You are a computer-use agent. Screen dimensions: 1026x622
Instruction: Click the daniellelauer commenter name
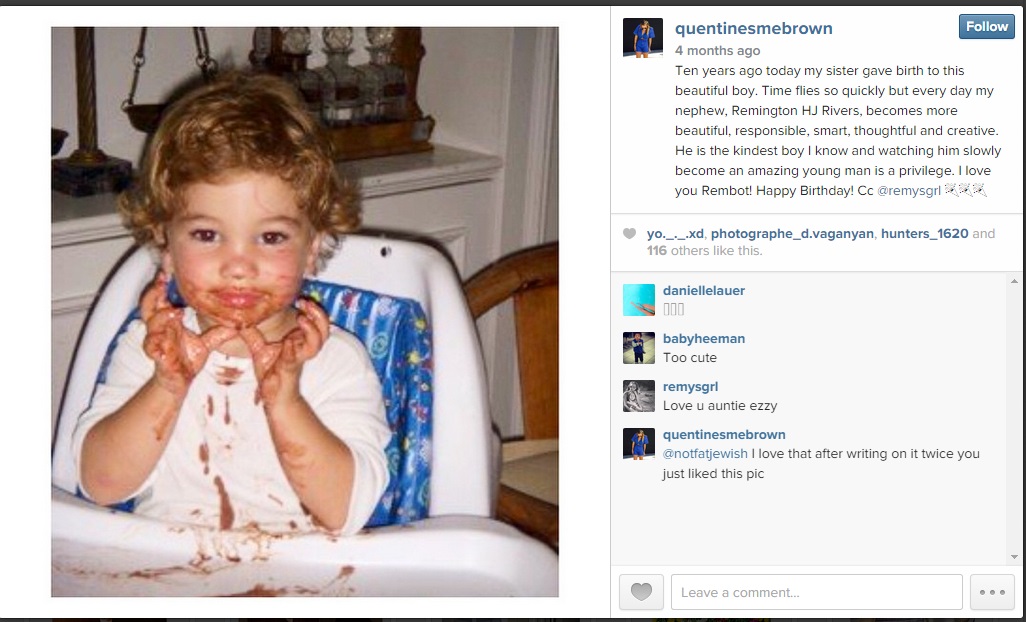click(703, 290)
